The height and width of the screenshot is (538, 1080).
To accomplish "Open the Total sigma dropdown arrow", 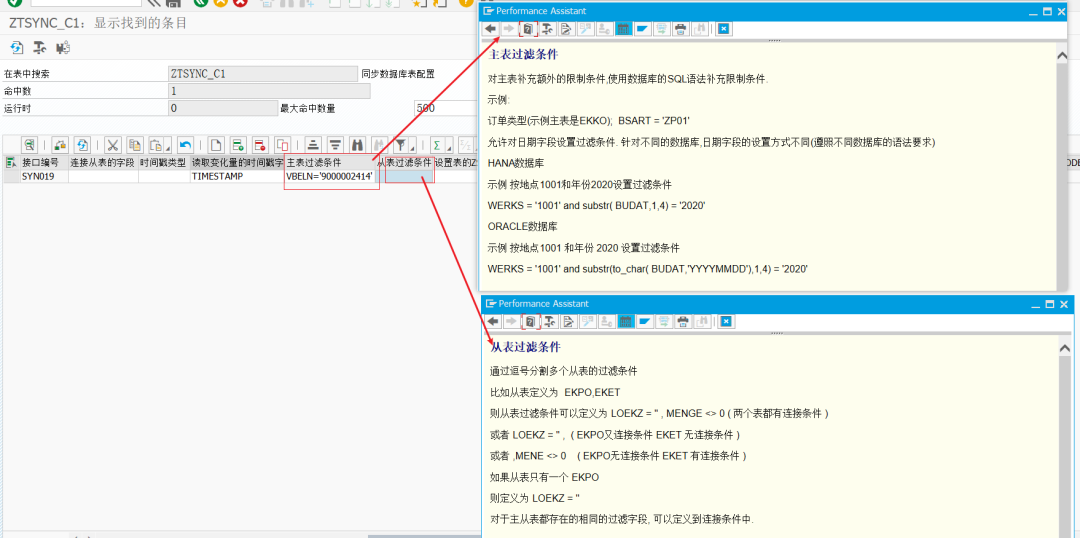I will pos(448,146).
